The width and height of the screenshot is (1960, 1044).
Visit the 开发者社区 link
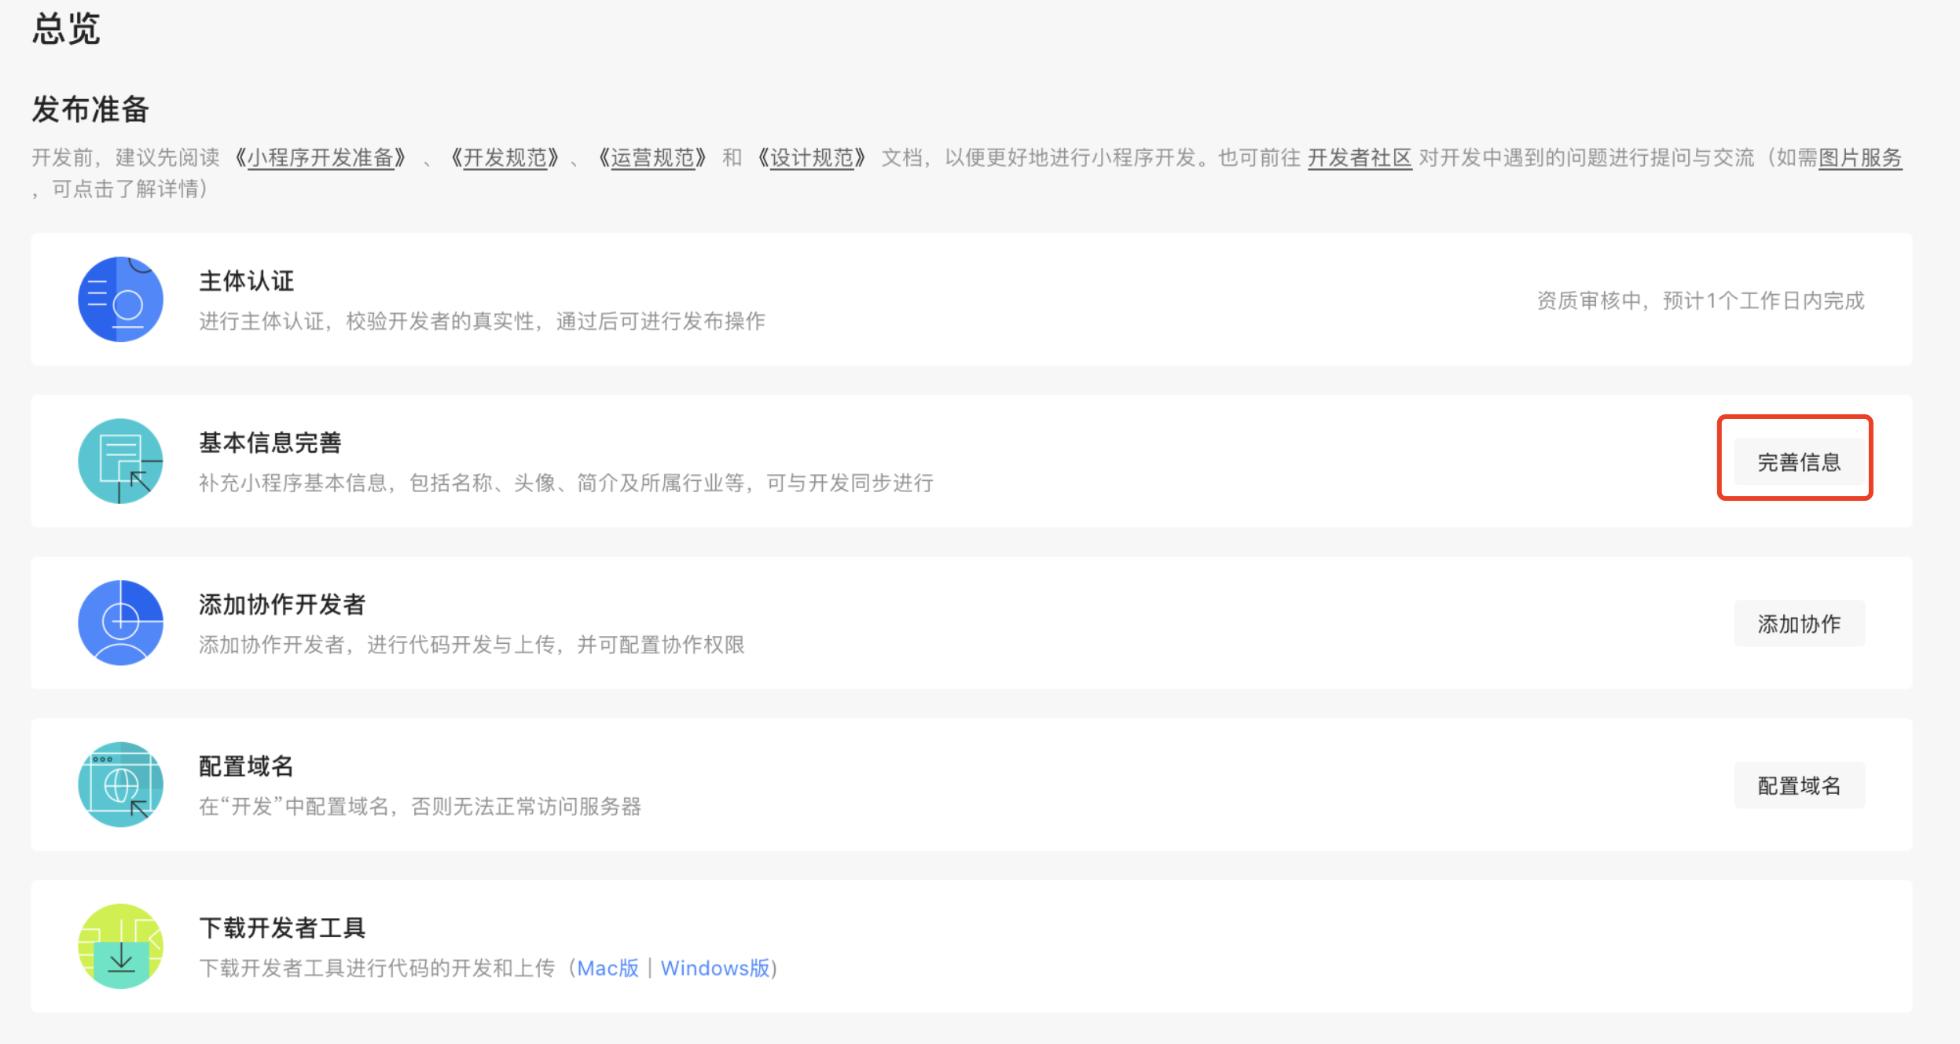[1360, 158]
